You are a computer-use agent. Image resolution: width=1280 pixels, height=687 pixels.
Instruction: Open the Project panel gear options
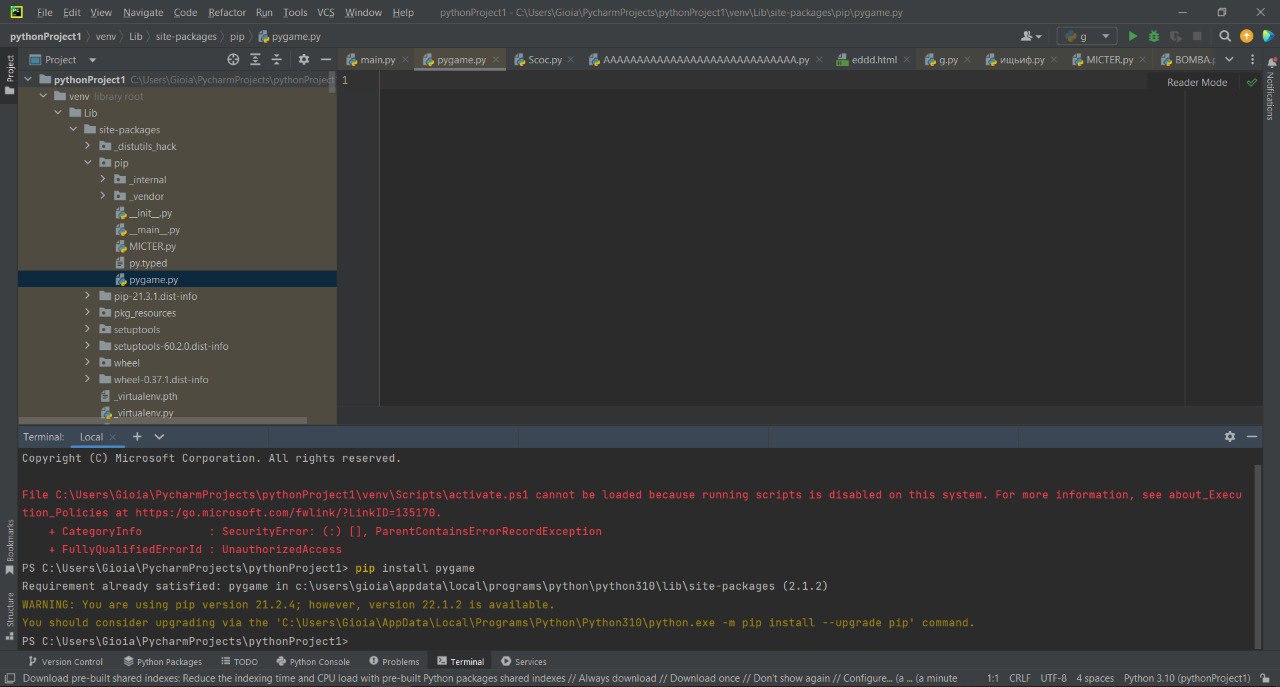304,60
